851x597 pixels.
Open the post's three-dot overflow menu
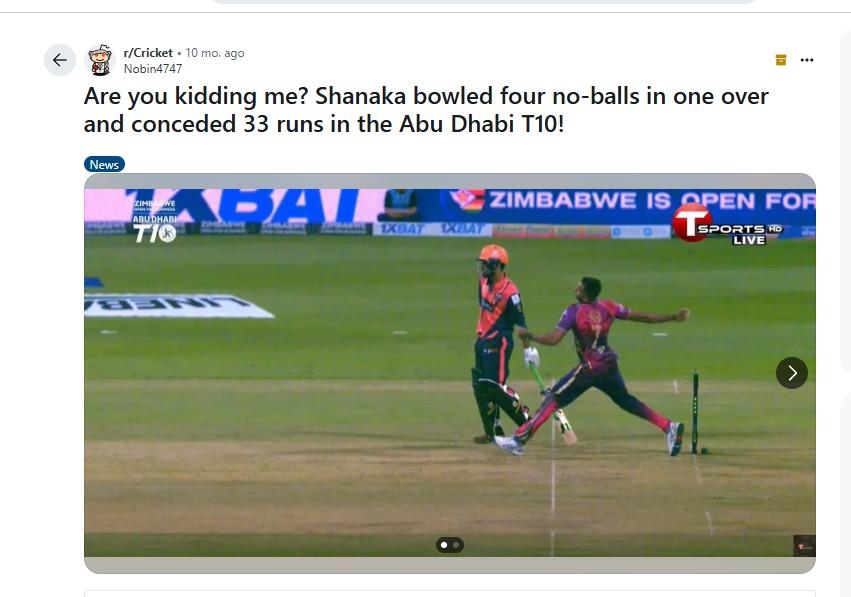pos(807,60)
